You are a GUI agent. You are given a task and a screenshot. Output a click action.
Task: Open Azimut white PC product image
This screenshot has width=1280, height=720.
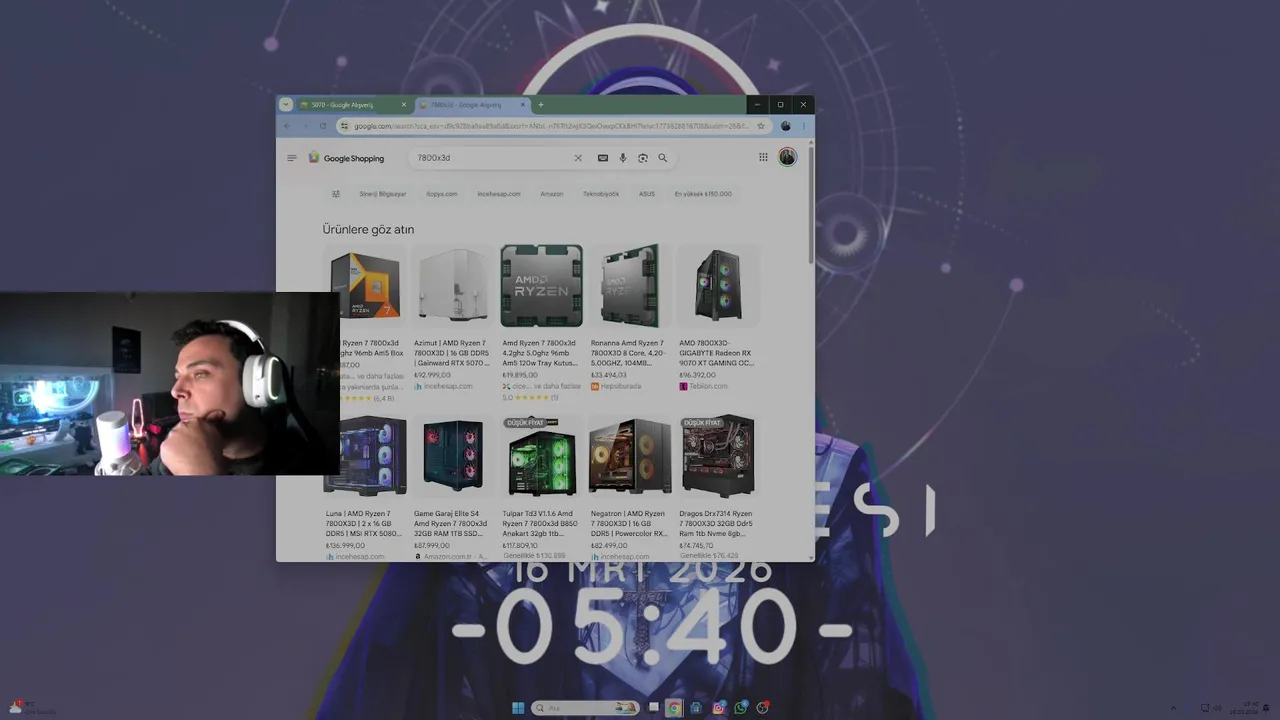[x=453, y=285]
